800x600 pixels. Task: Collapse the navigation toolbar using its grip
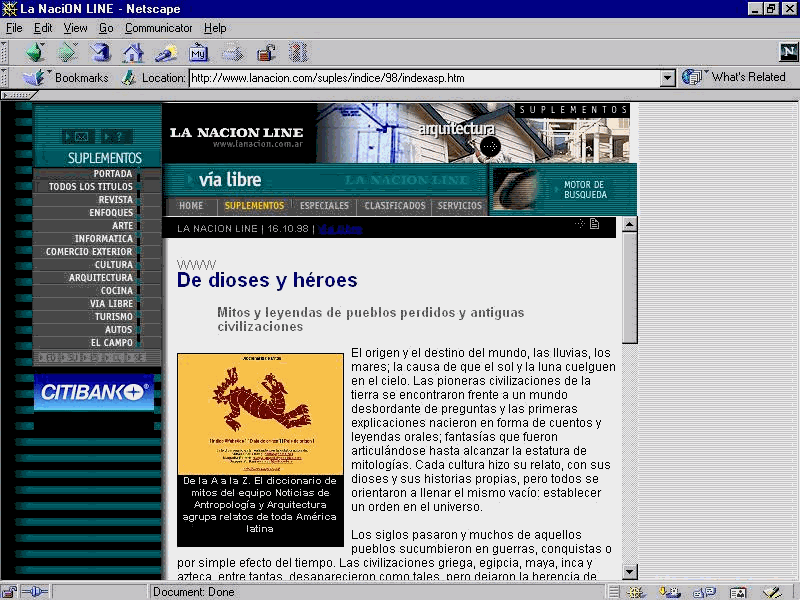pyautogui.click(x=4, y=52)
